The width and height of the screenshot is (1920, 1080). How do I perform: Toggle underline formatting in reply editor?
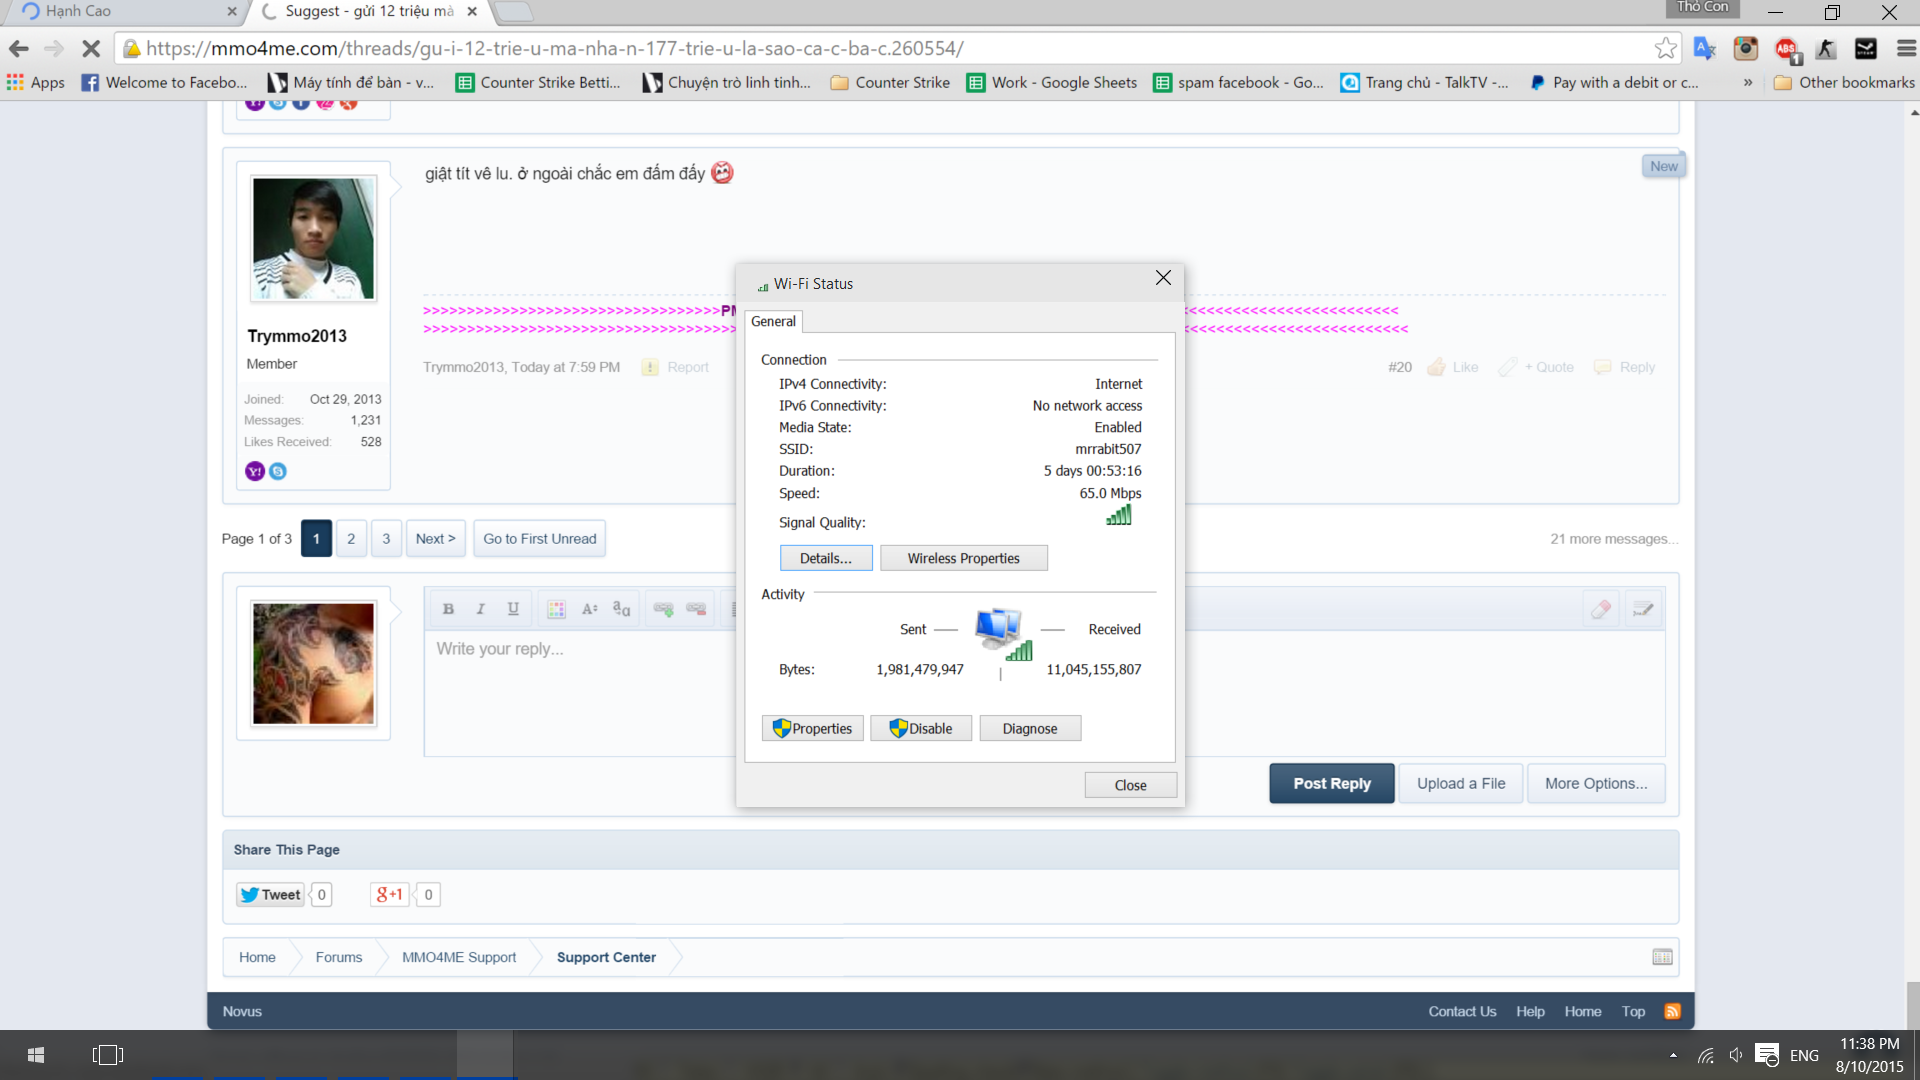pyautogui.click(x=513, y=609)
